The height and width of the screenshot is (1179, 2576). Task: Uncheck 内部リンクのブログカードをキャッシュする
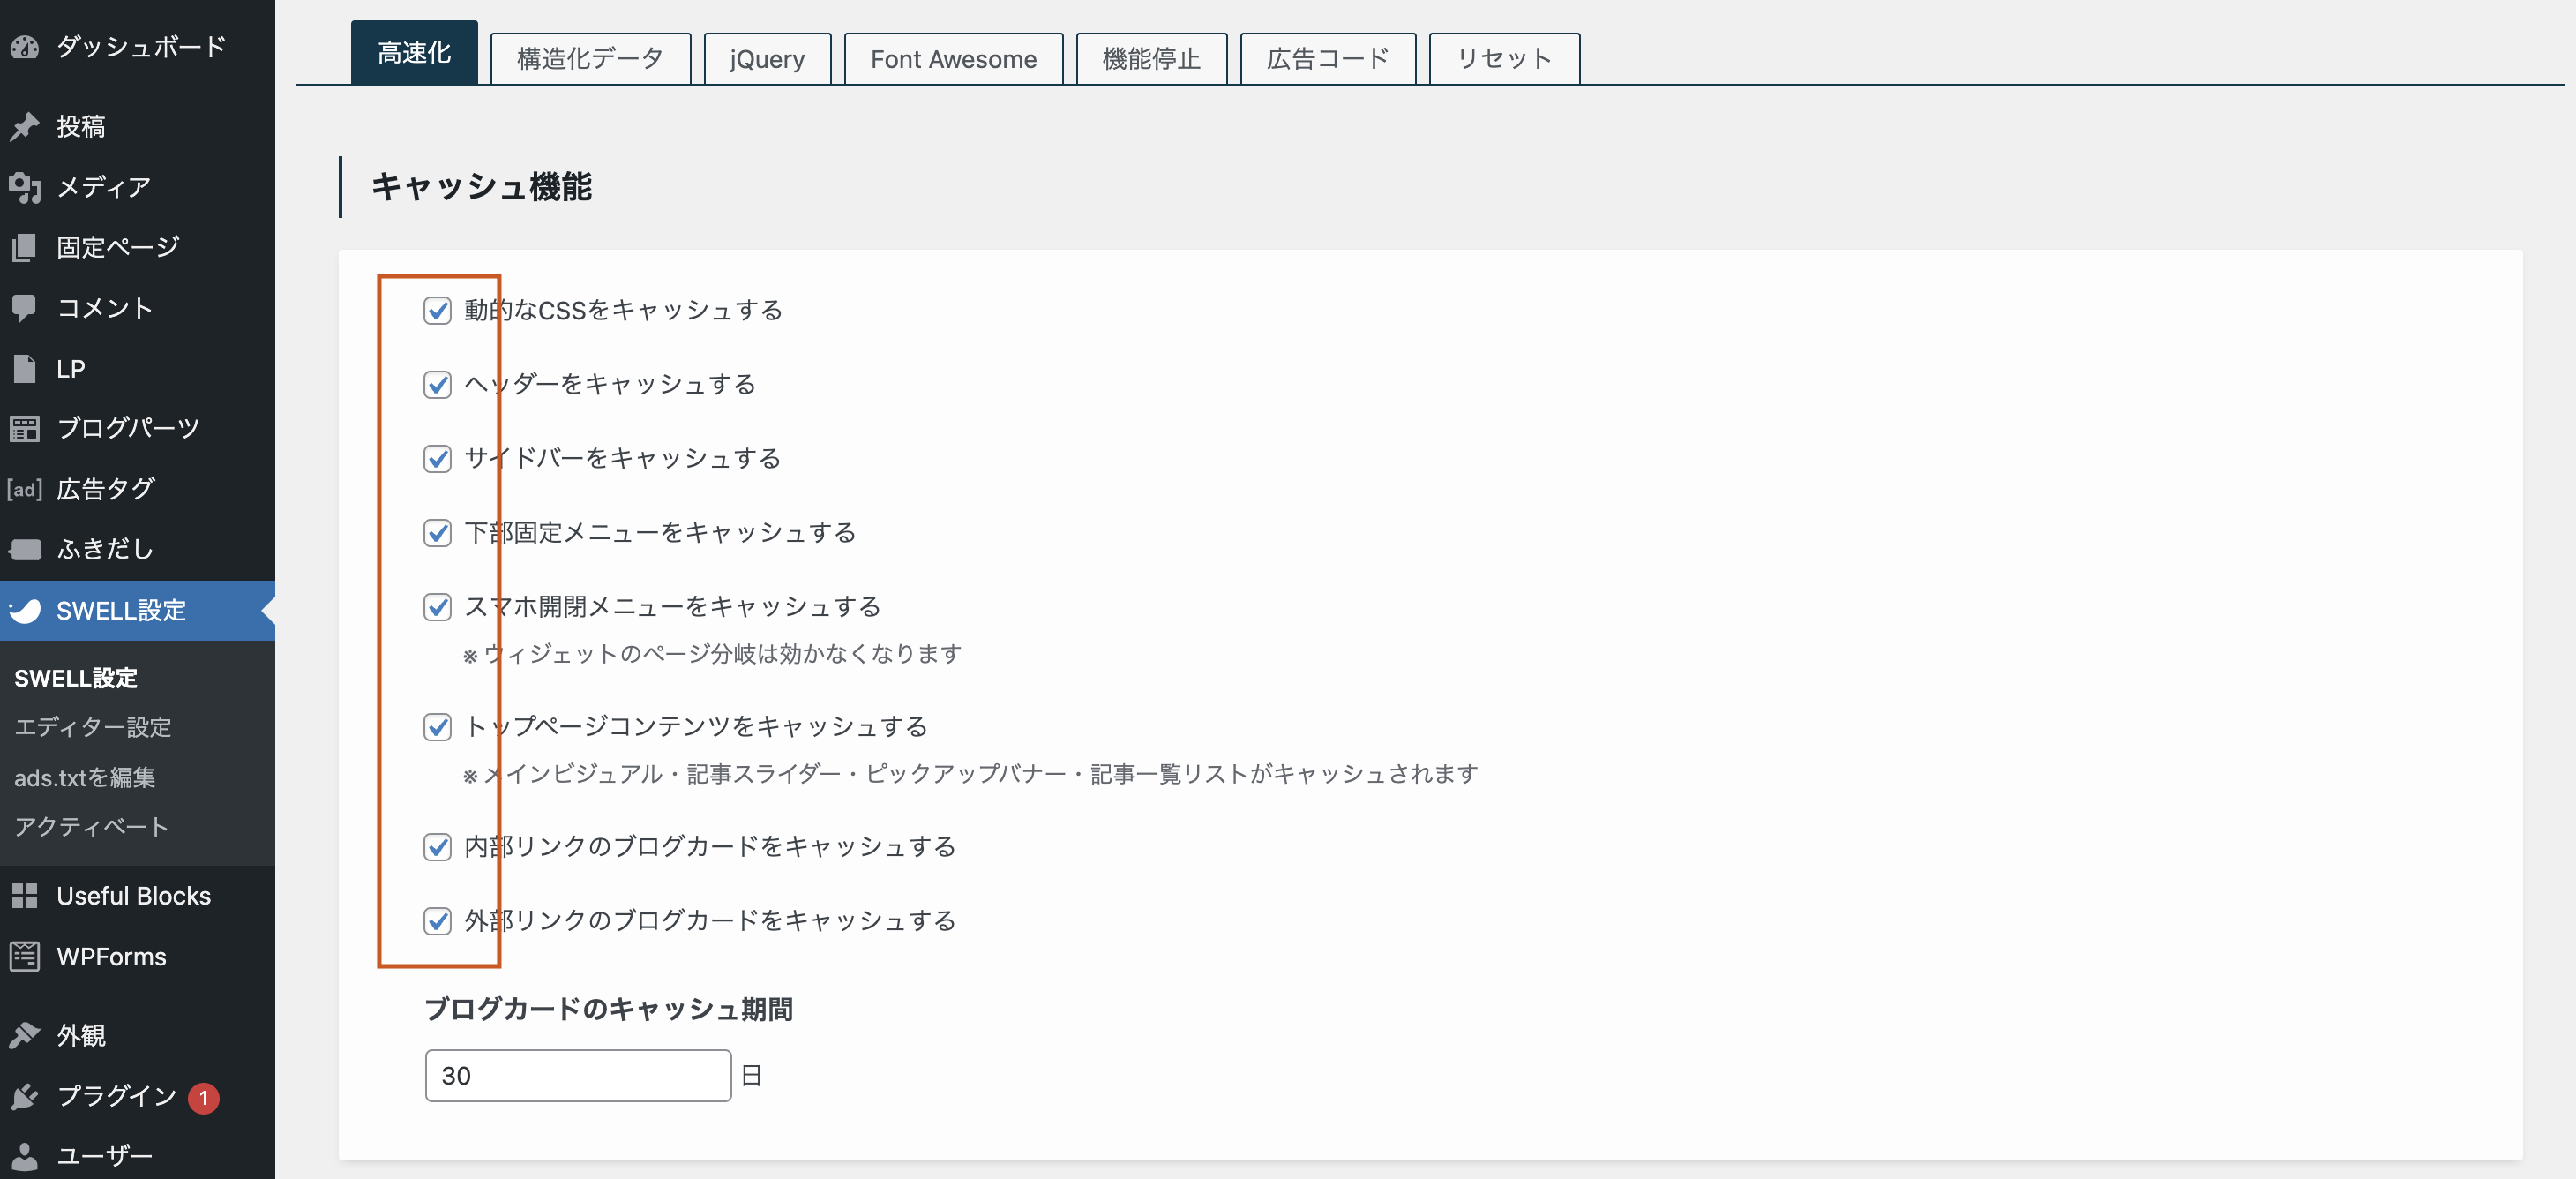point(437,846)
